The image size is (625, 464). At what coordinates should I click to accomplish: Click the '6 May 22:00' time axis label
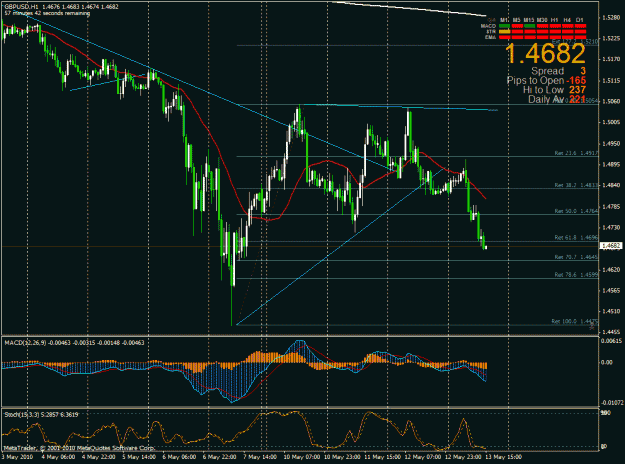click(220, 457)
